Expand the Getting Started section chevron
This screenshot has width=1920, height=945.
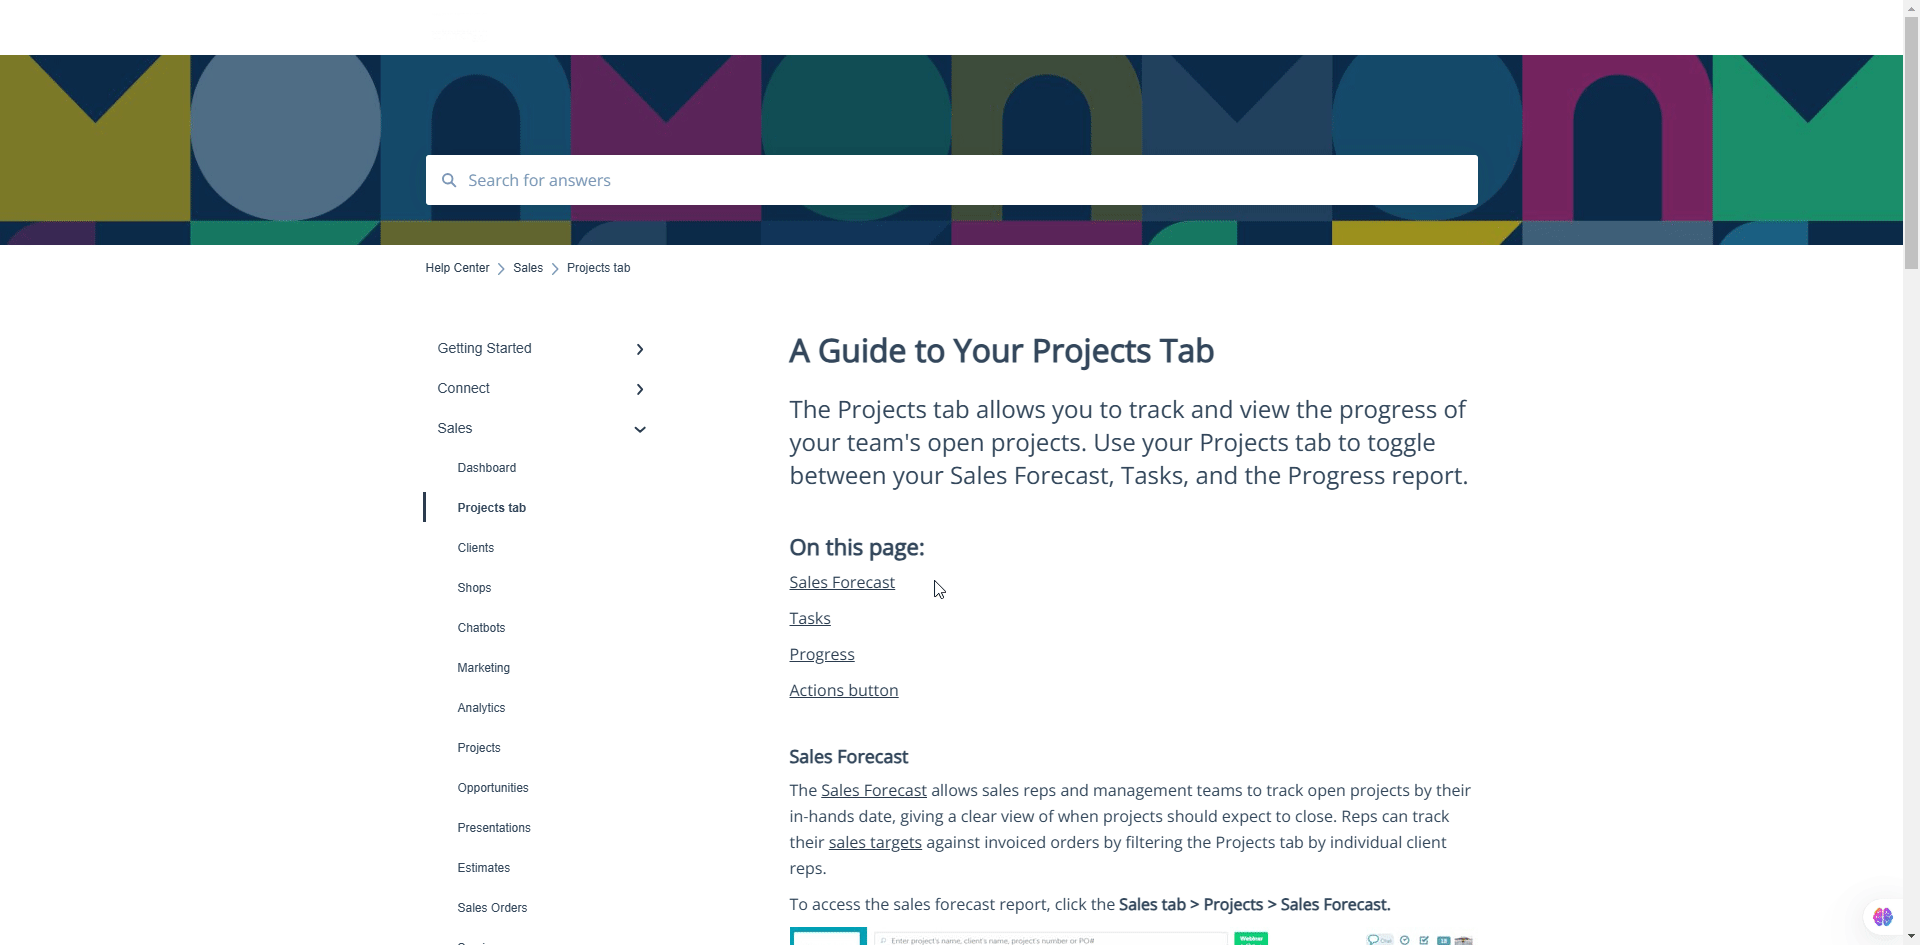(640, 349)
